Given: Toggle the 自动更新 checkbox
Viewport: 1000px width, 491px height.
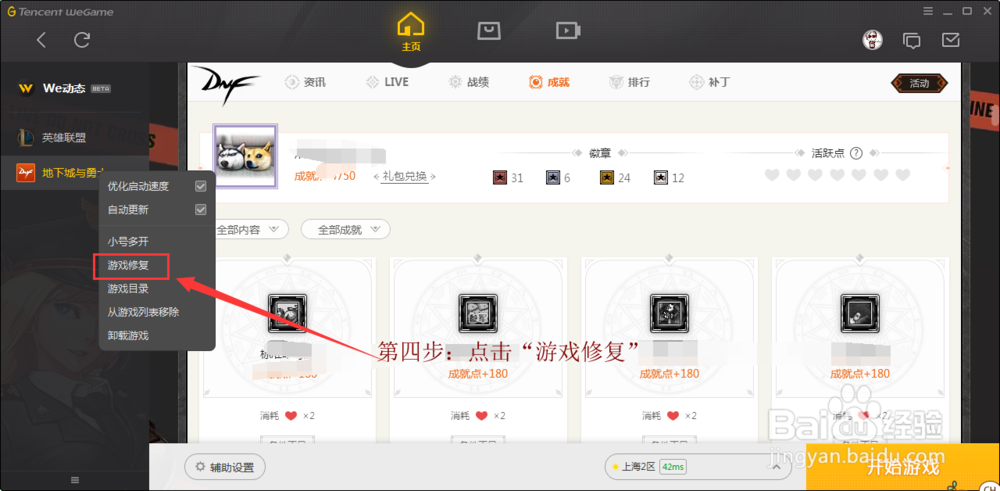Looking at the screenshot, I should (201, 209).
